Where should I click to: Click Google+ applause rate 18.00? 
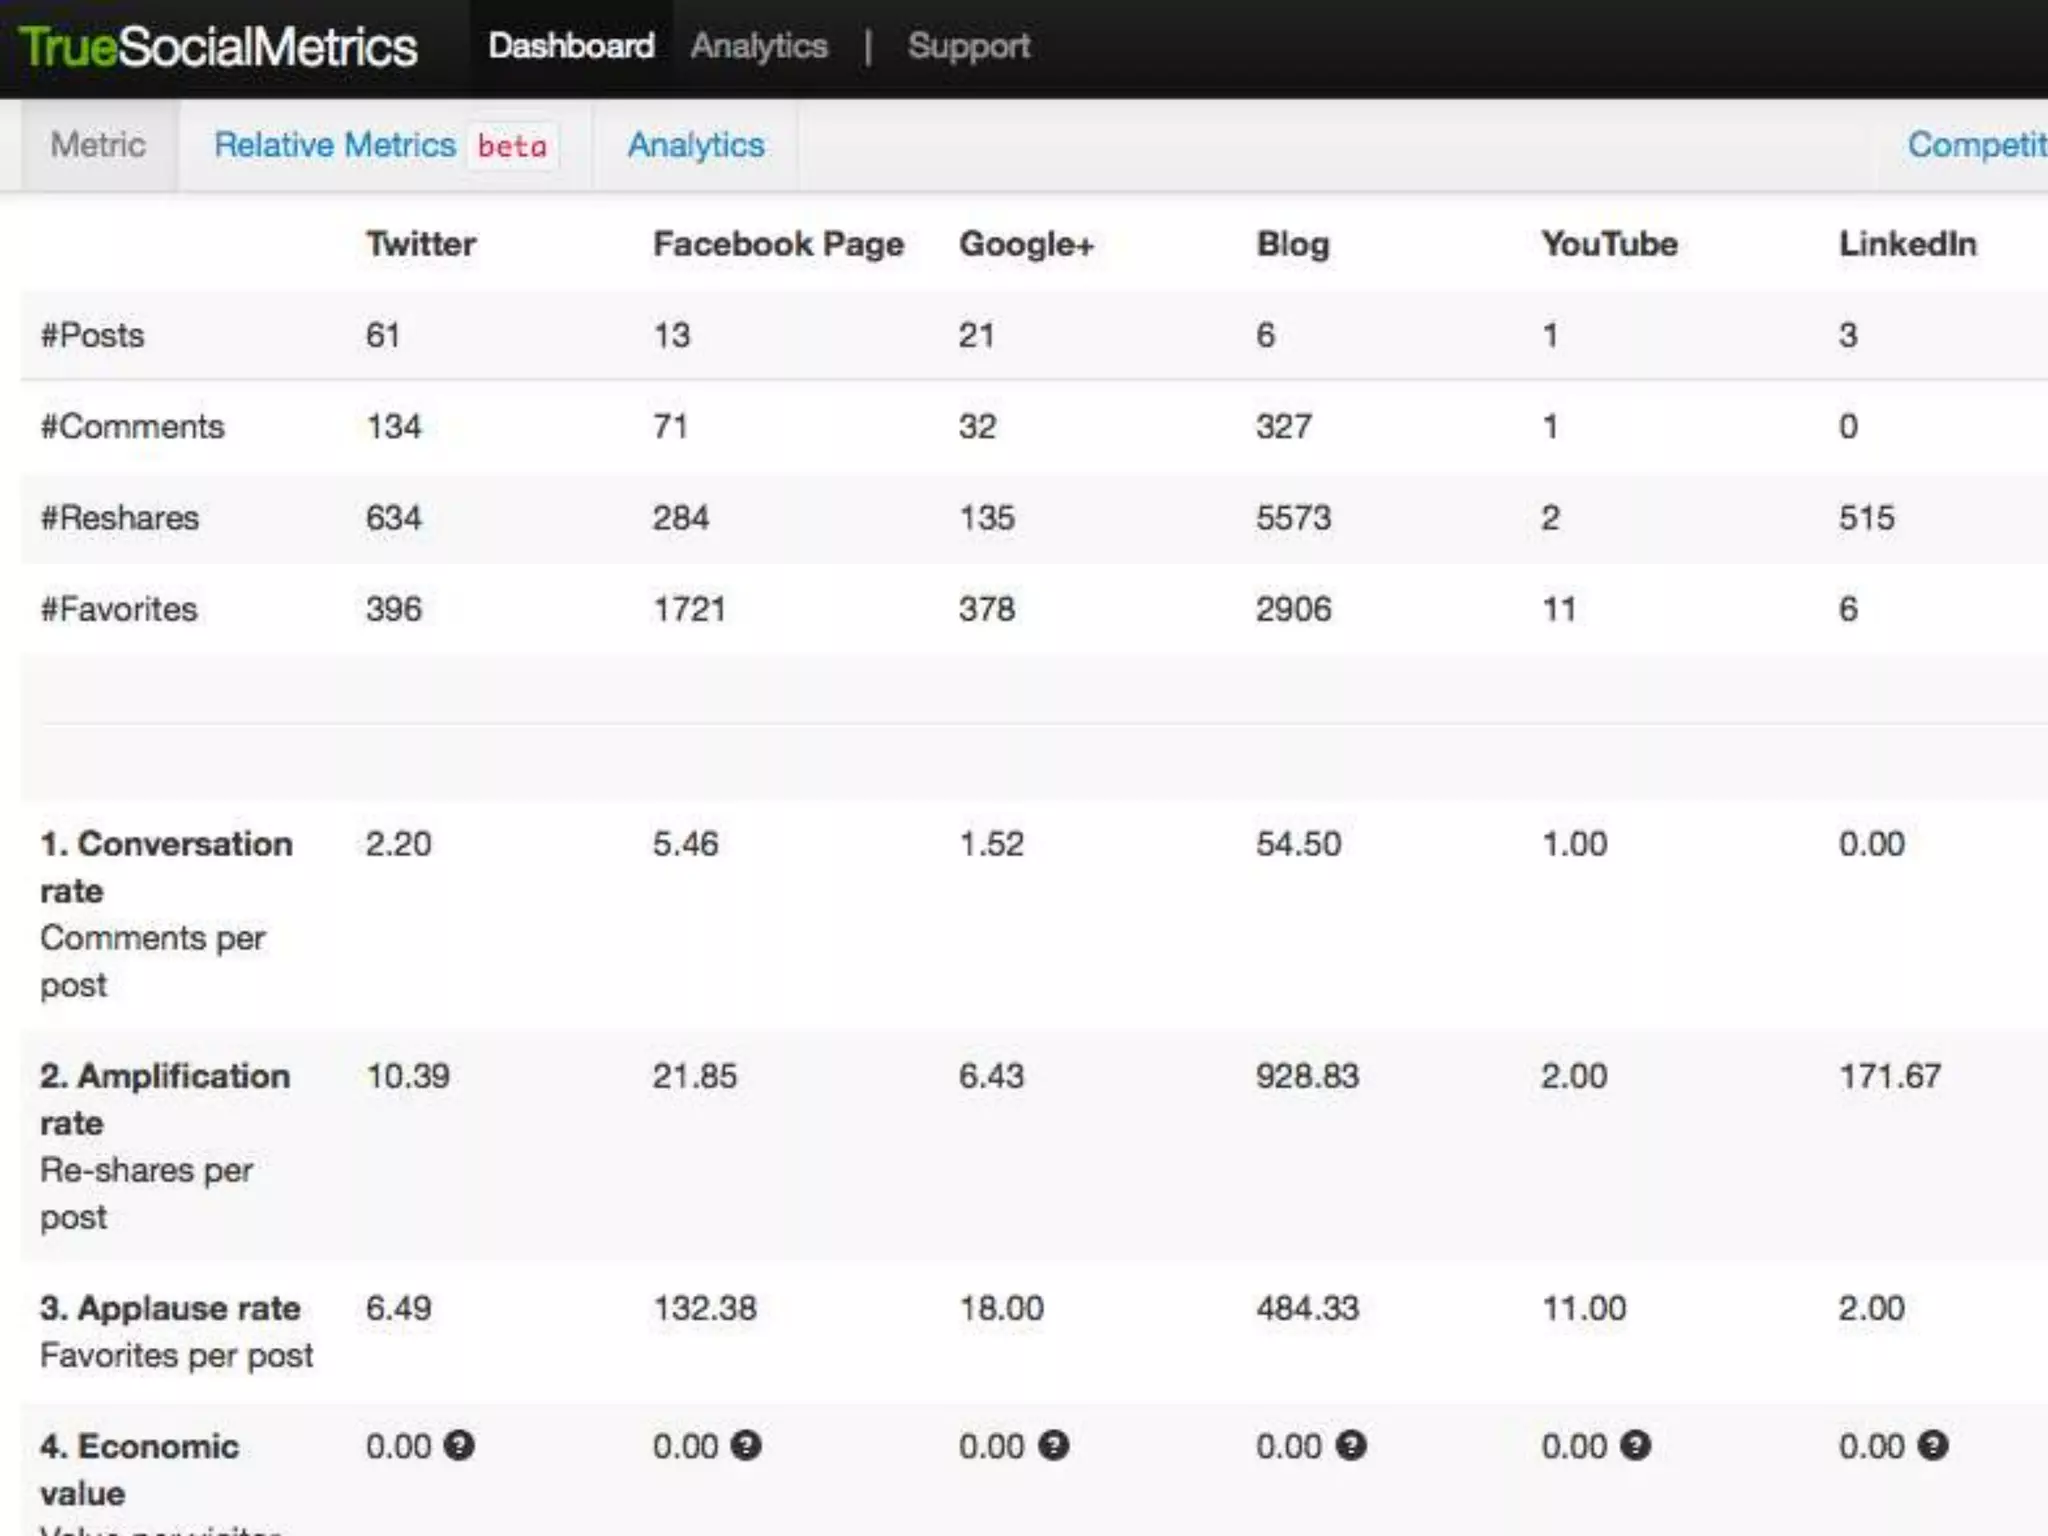1001,1308
